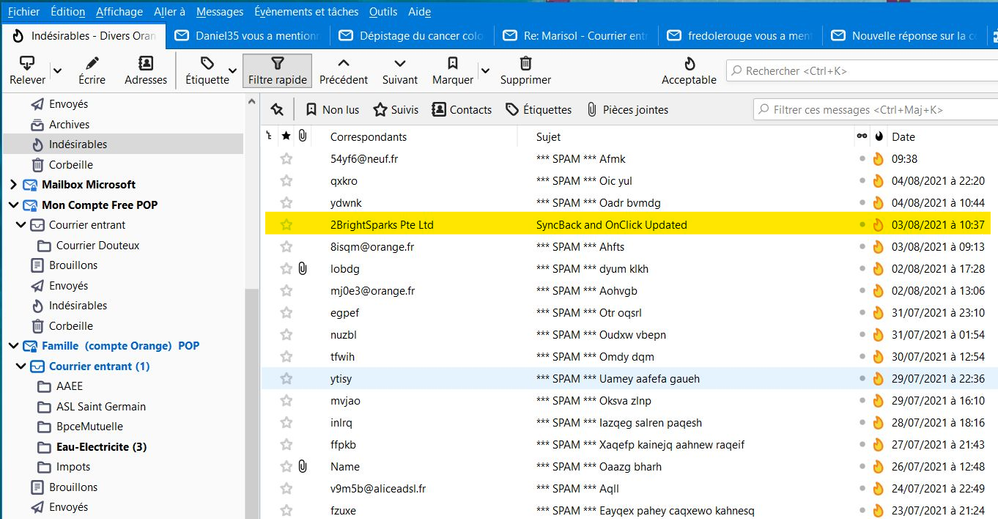Click the Supprimer trash icon
Image resolution: width=998 pixels, height=519 pixels.
pos(525,64)
